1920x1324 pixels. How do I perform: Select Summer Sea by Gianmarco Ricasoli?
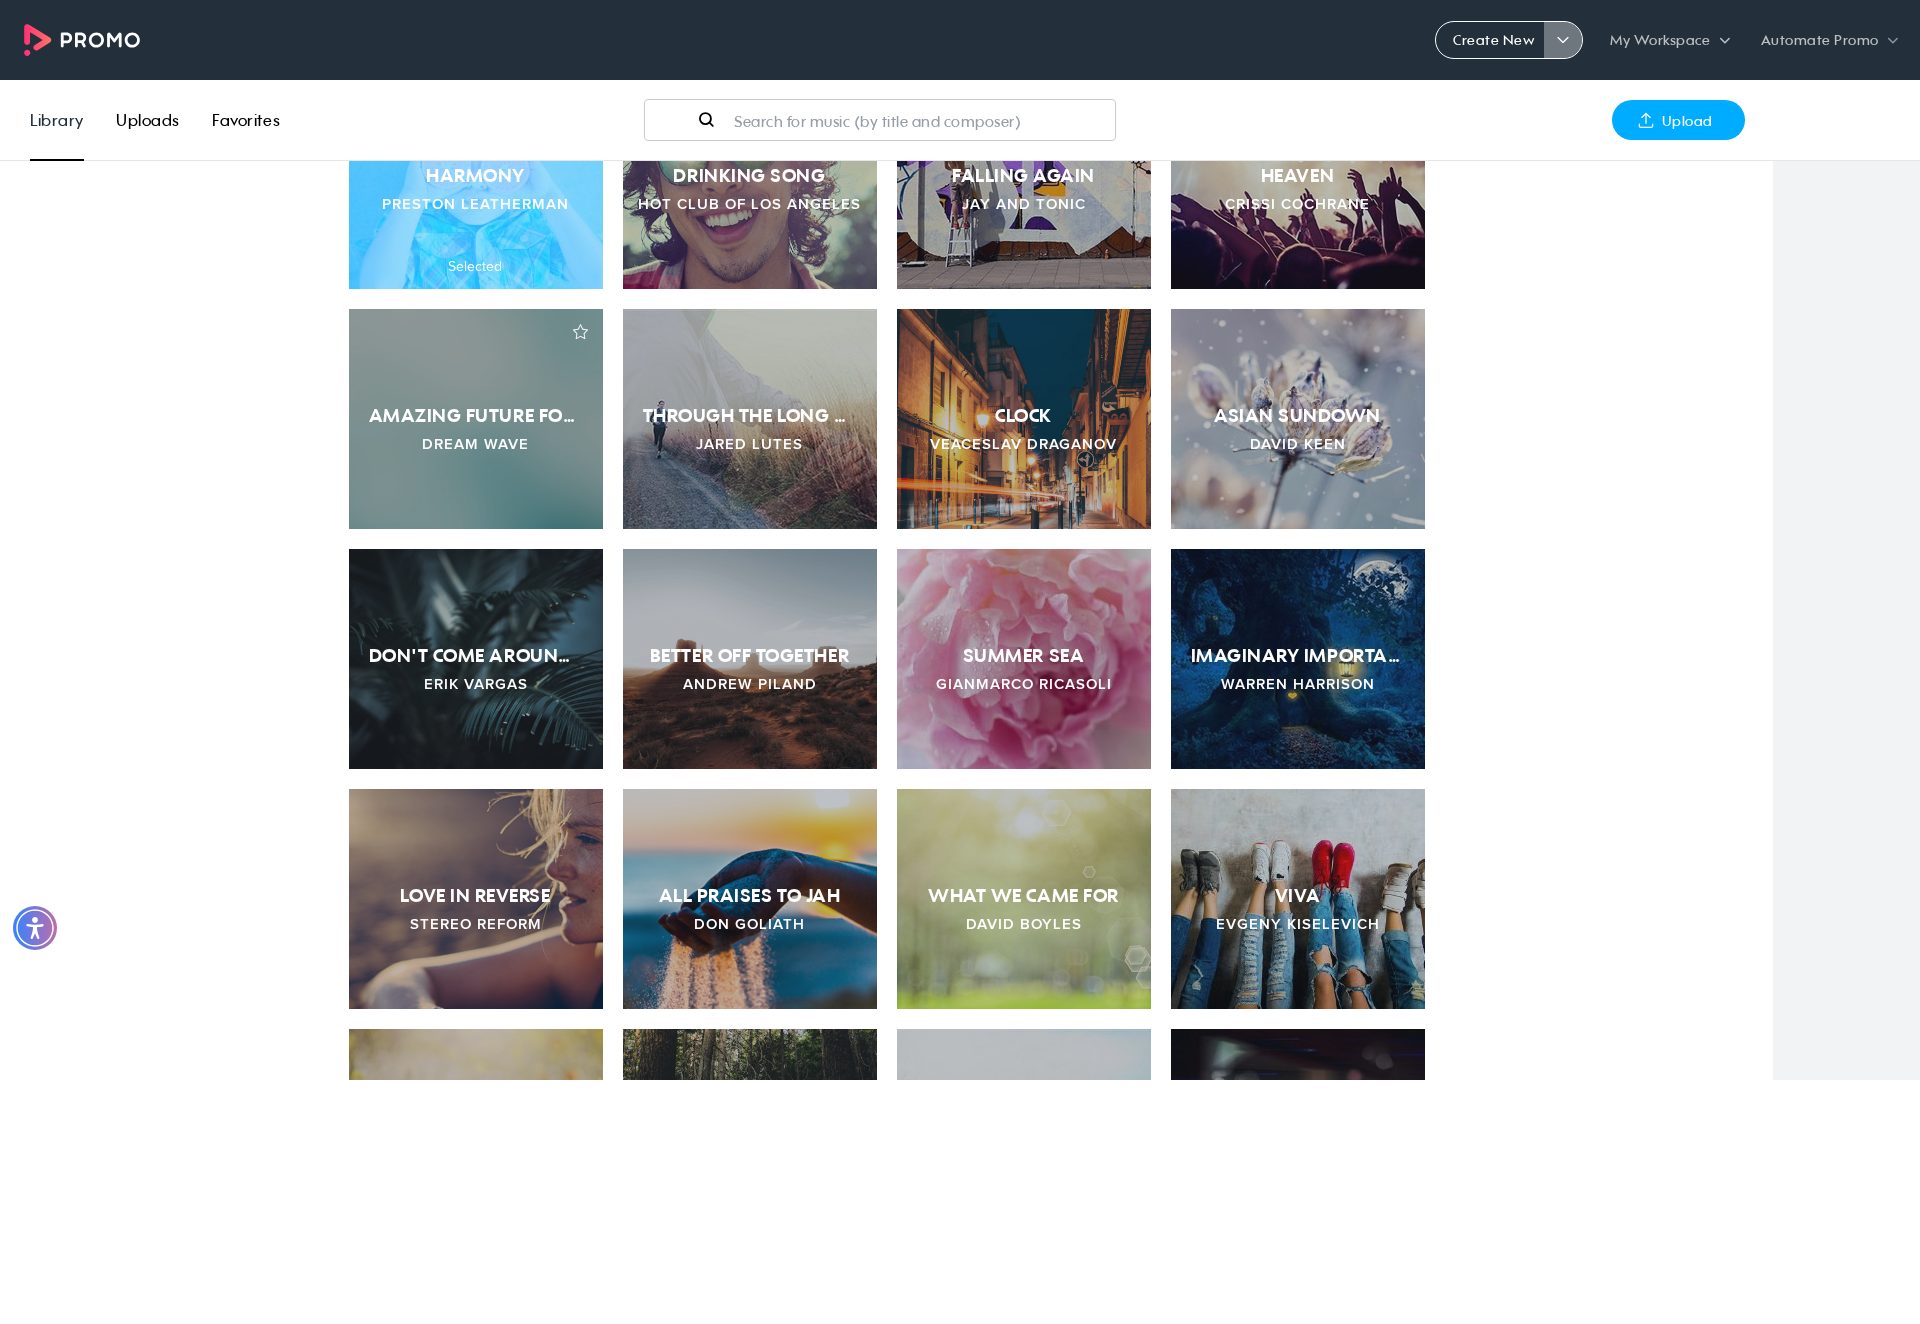point(1024,659)
